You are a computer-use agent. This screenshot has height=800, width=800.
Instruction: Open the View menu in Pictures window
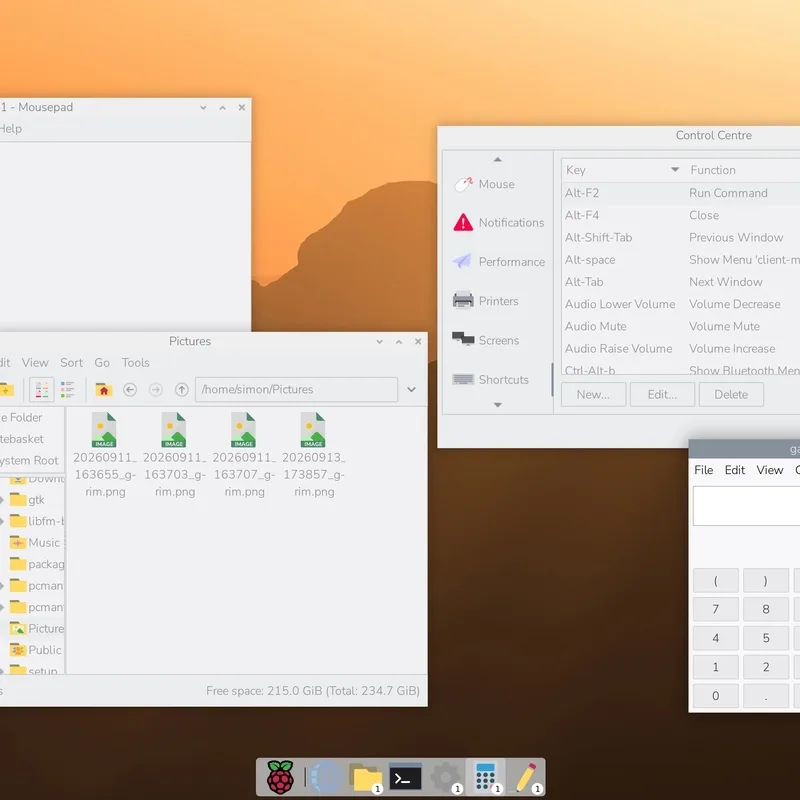(35, 363)
